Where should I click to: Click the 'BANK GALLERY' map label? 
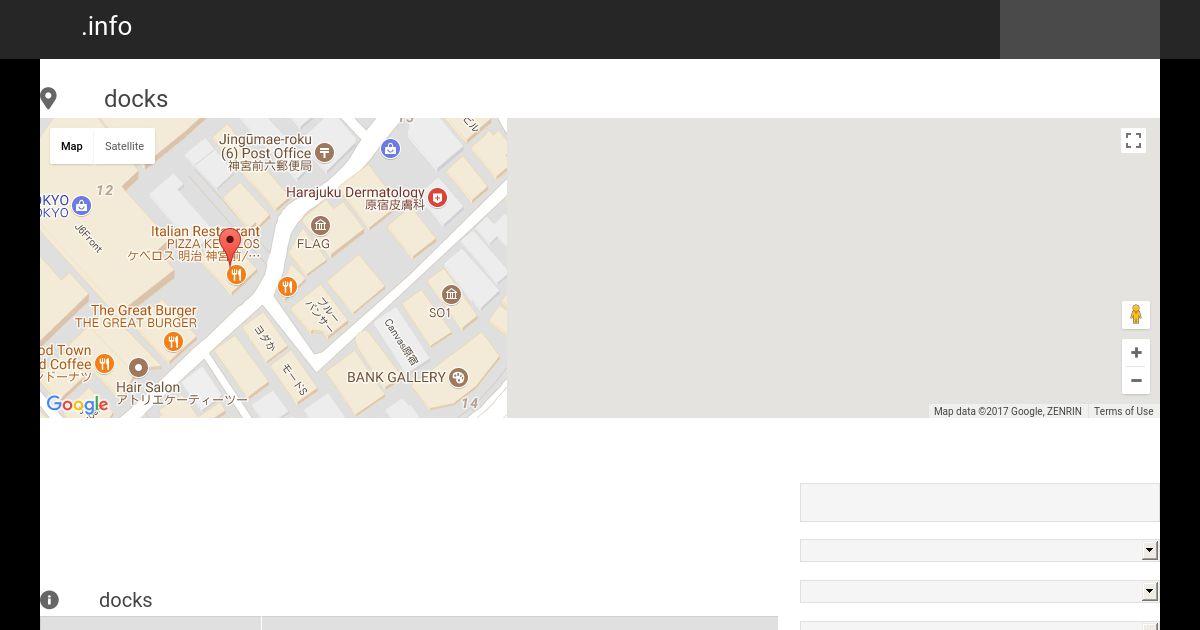click(396, 377)
